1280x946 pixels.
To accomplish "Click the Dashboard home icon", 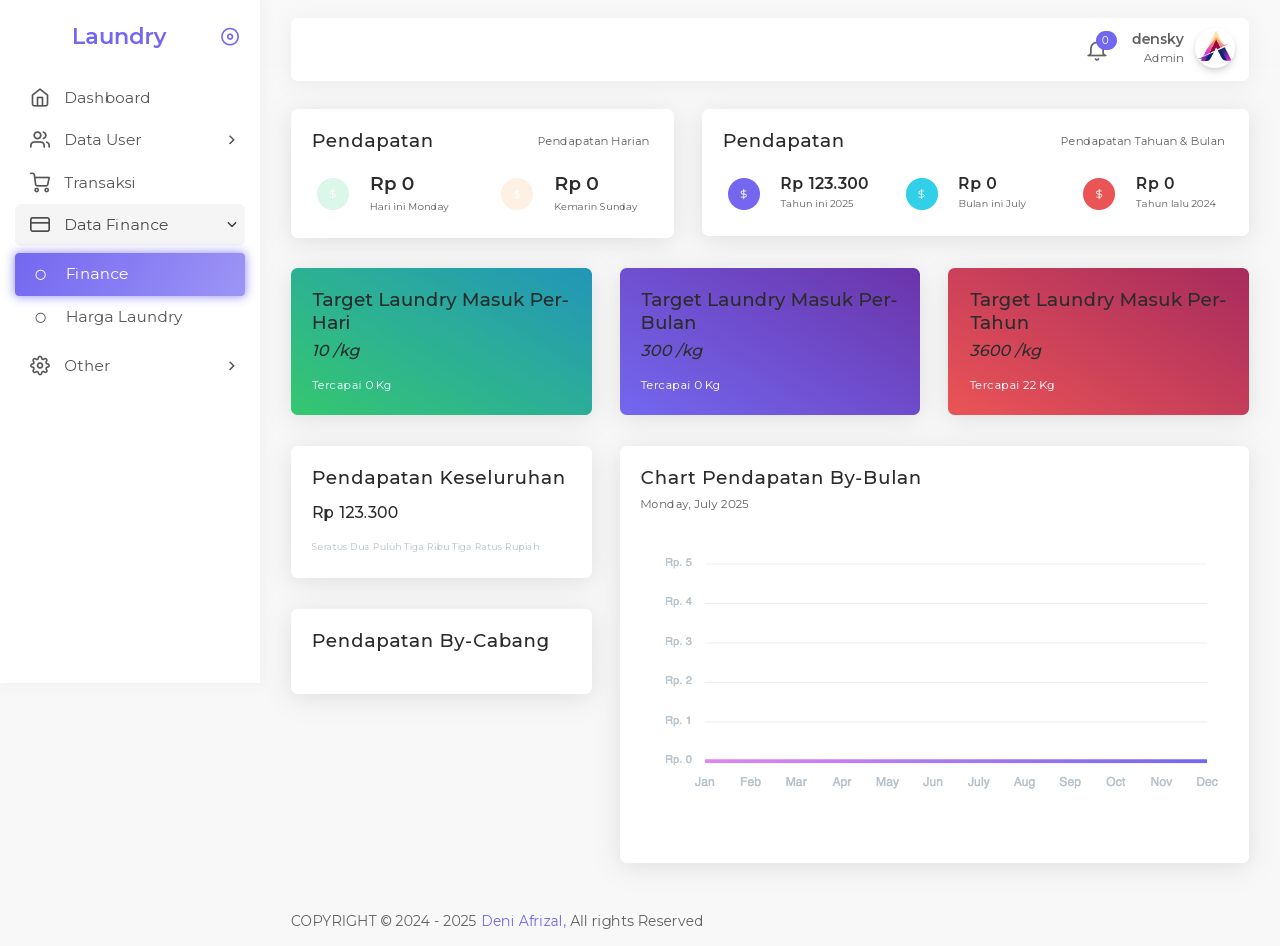I will (x=40, y=98).
